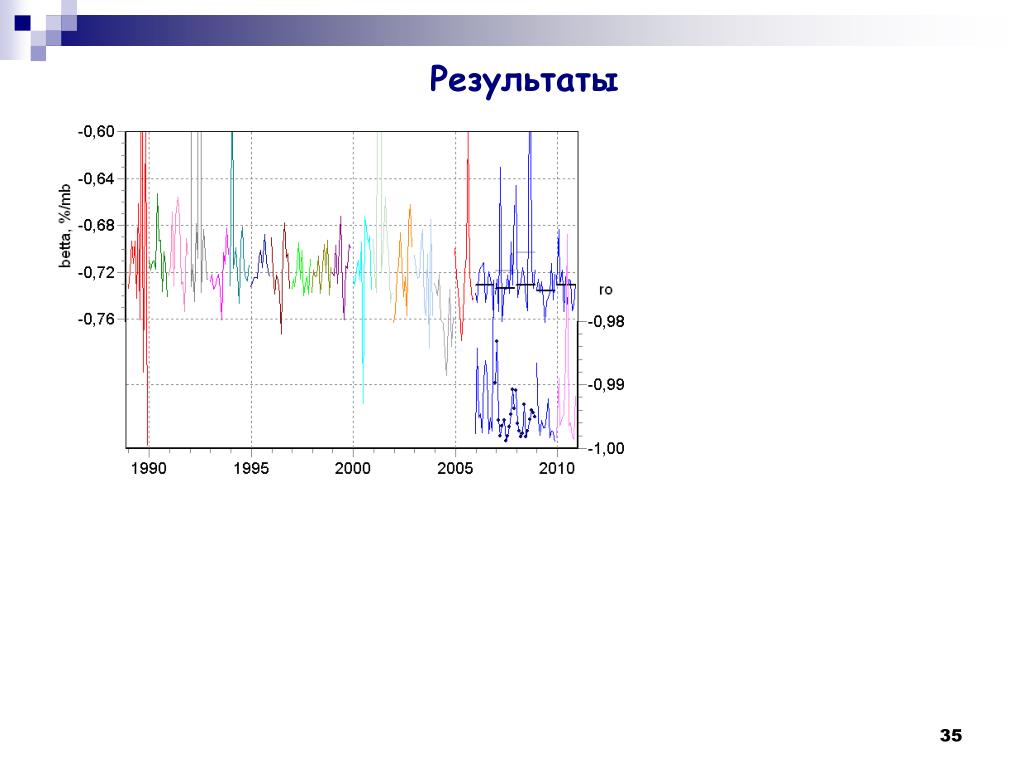
Task: Click the right axis label "ro"
Action: pos(605,290)
